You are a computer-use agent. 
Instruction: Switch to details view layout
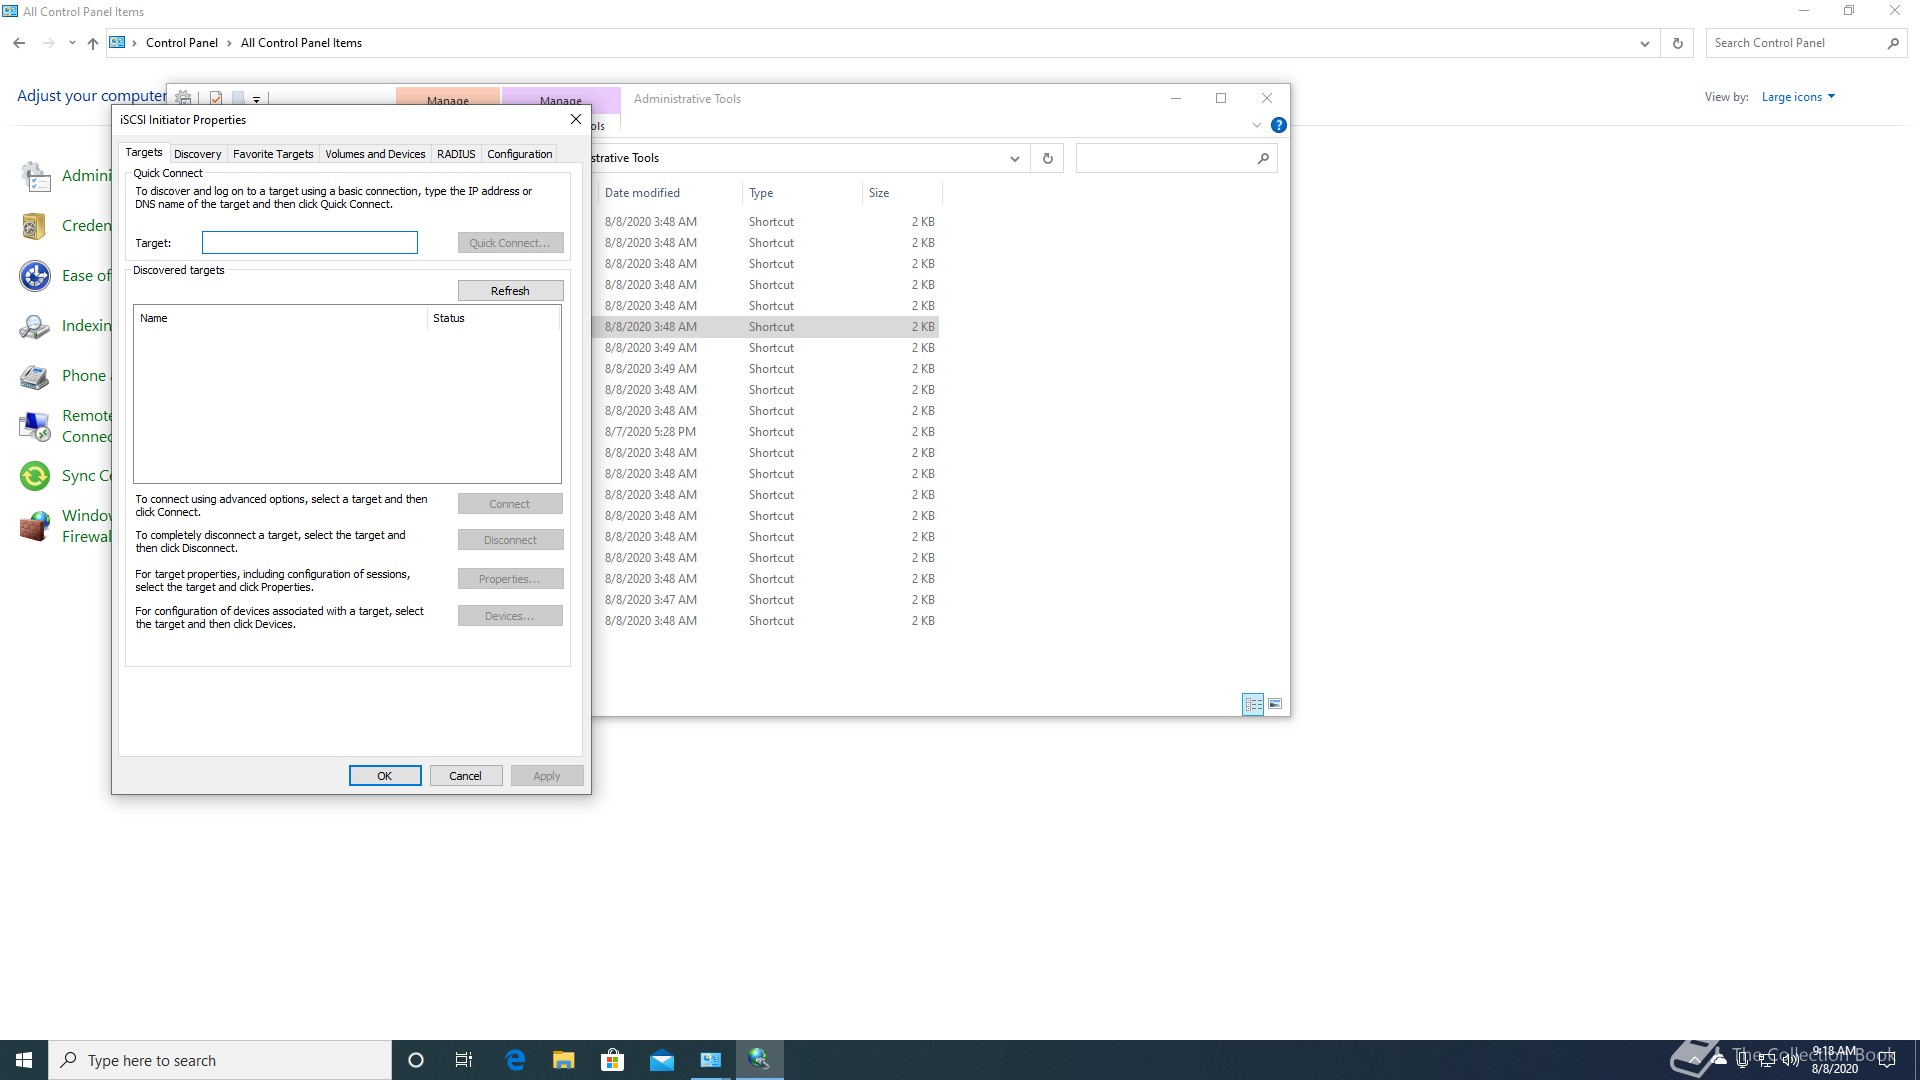(x=1253, y=704)
